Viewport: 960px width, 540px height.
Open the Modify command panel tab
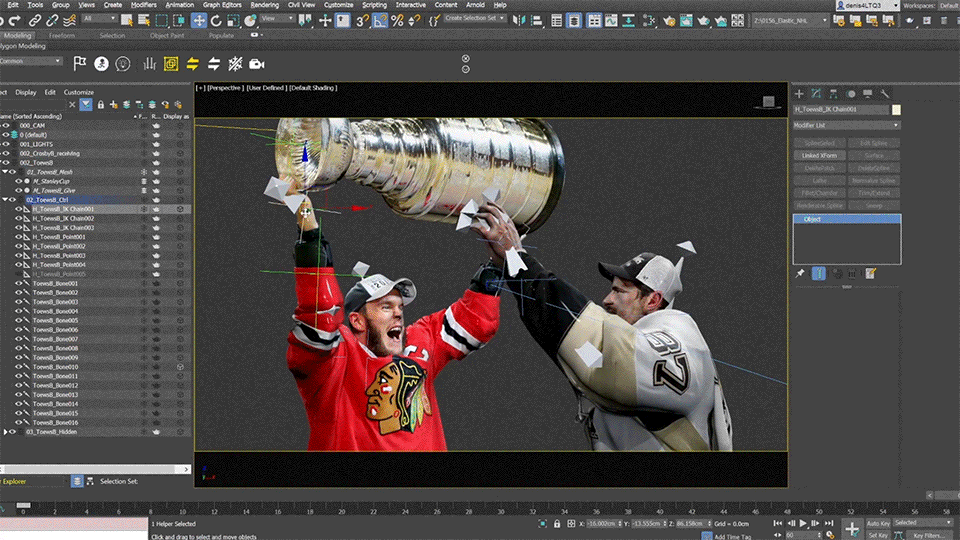click(x=816, y=94)
